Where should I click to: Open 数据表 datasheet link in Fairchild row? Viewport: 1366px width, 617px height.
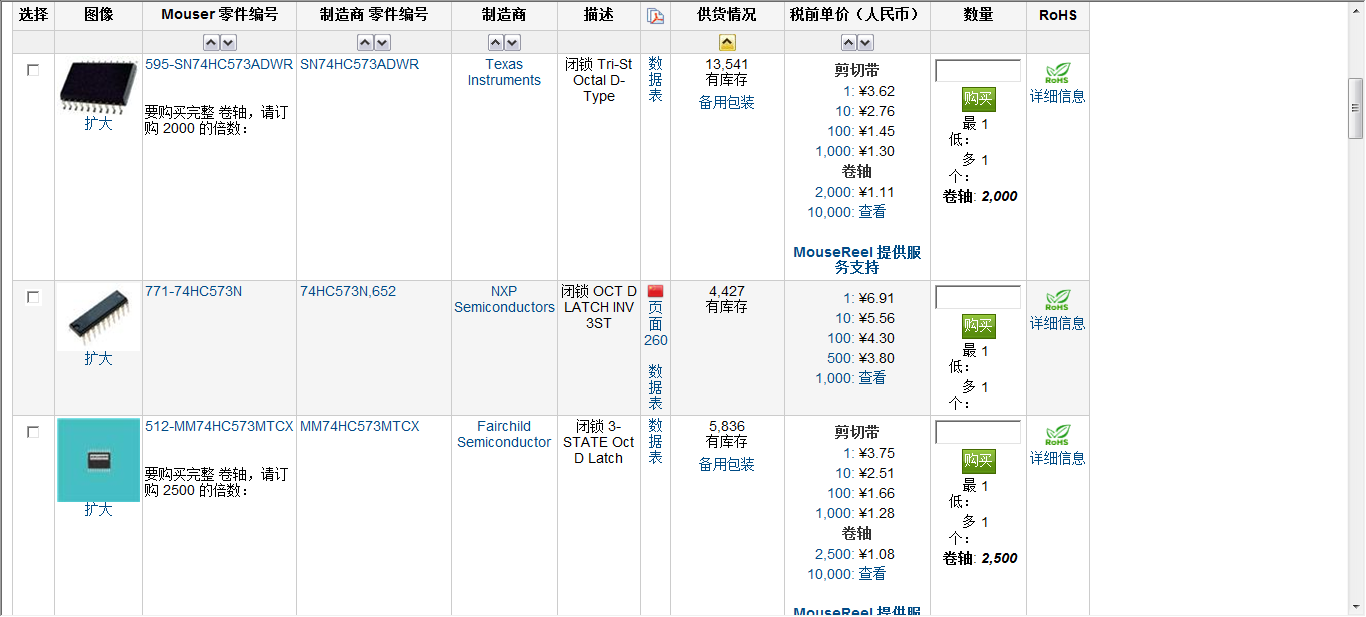point(655,441)
